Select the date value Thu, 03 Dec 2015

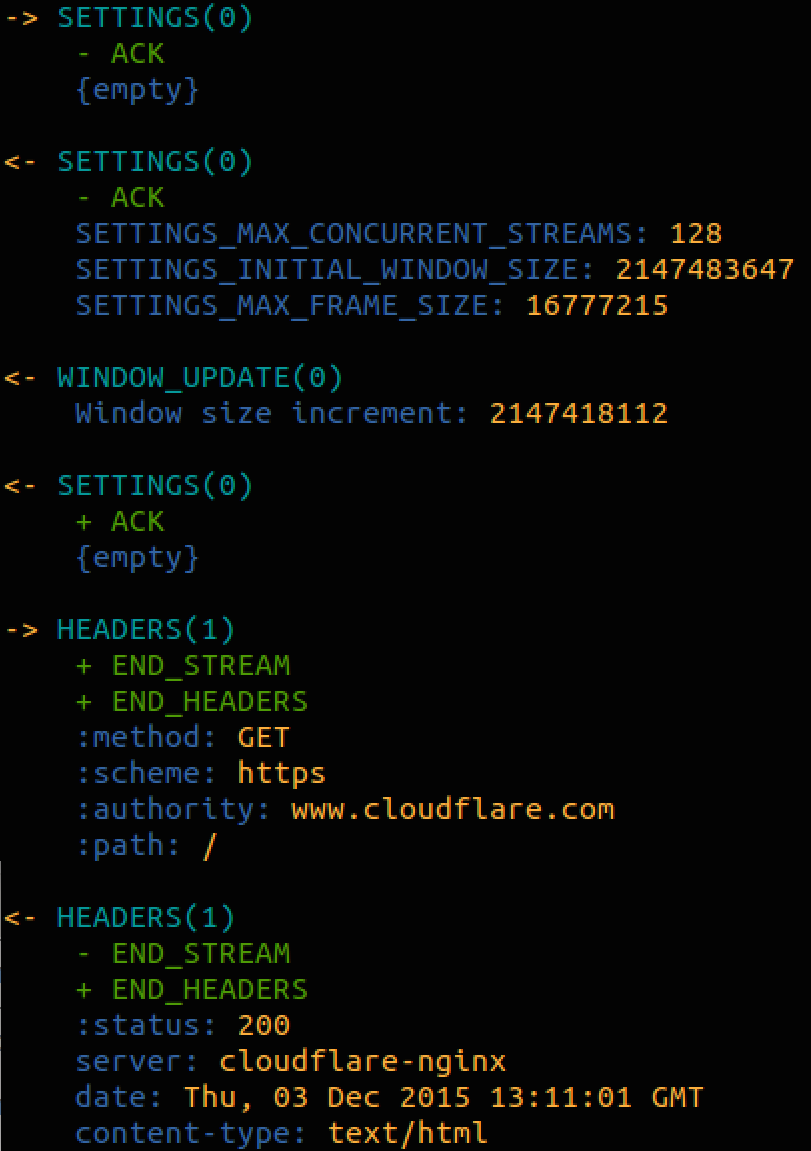pyautogui.click(x=327, y=1098)
